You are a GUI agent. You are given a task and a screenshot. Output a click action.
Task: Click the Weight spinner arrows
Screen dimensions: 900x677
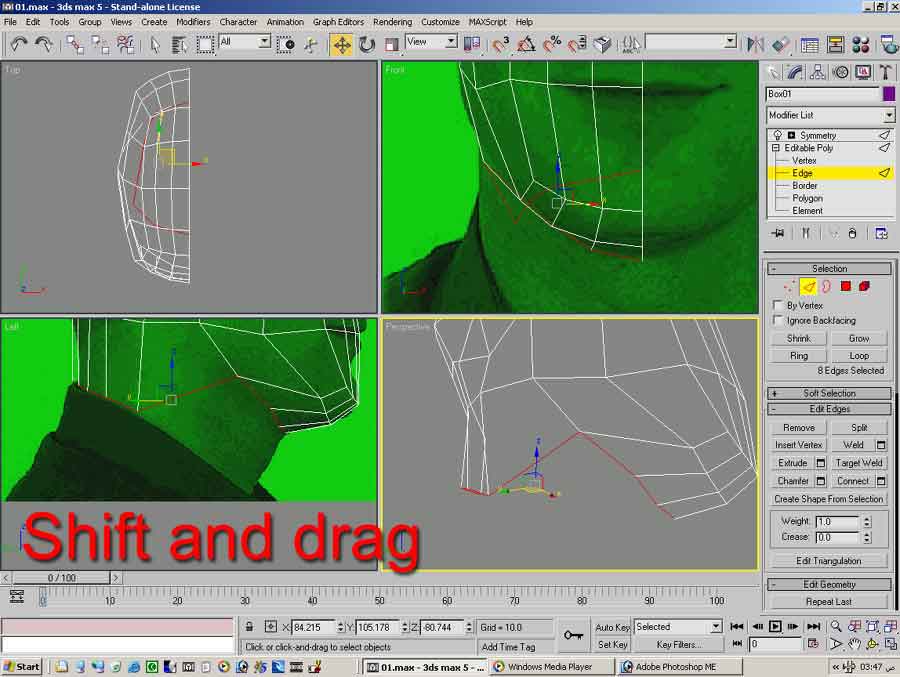(867, 522)
